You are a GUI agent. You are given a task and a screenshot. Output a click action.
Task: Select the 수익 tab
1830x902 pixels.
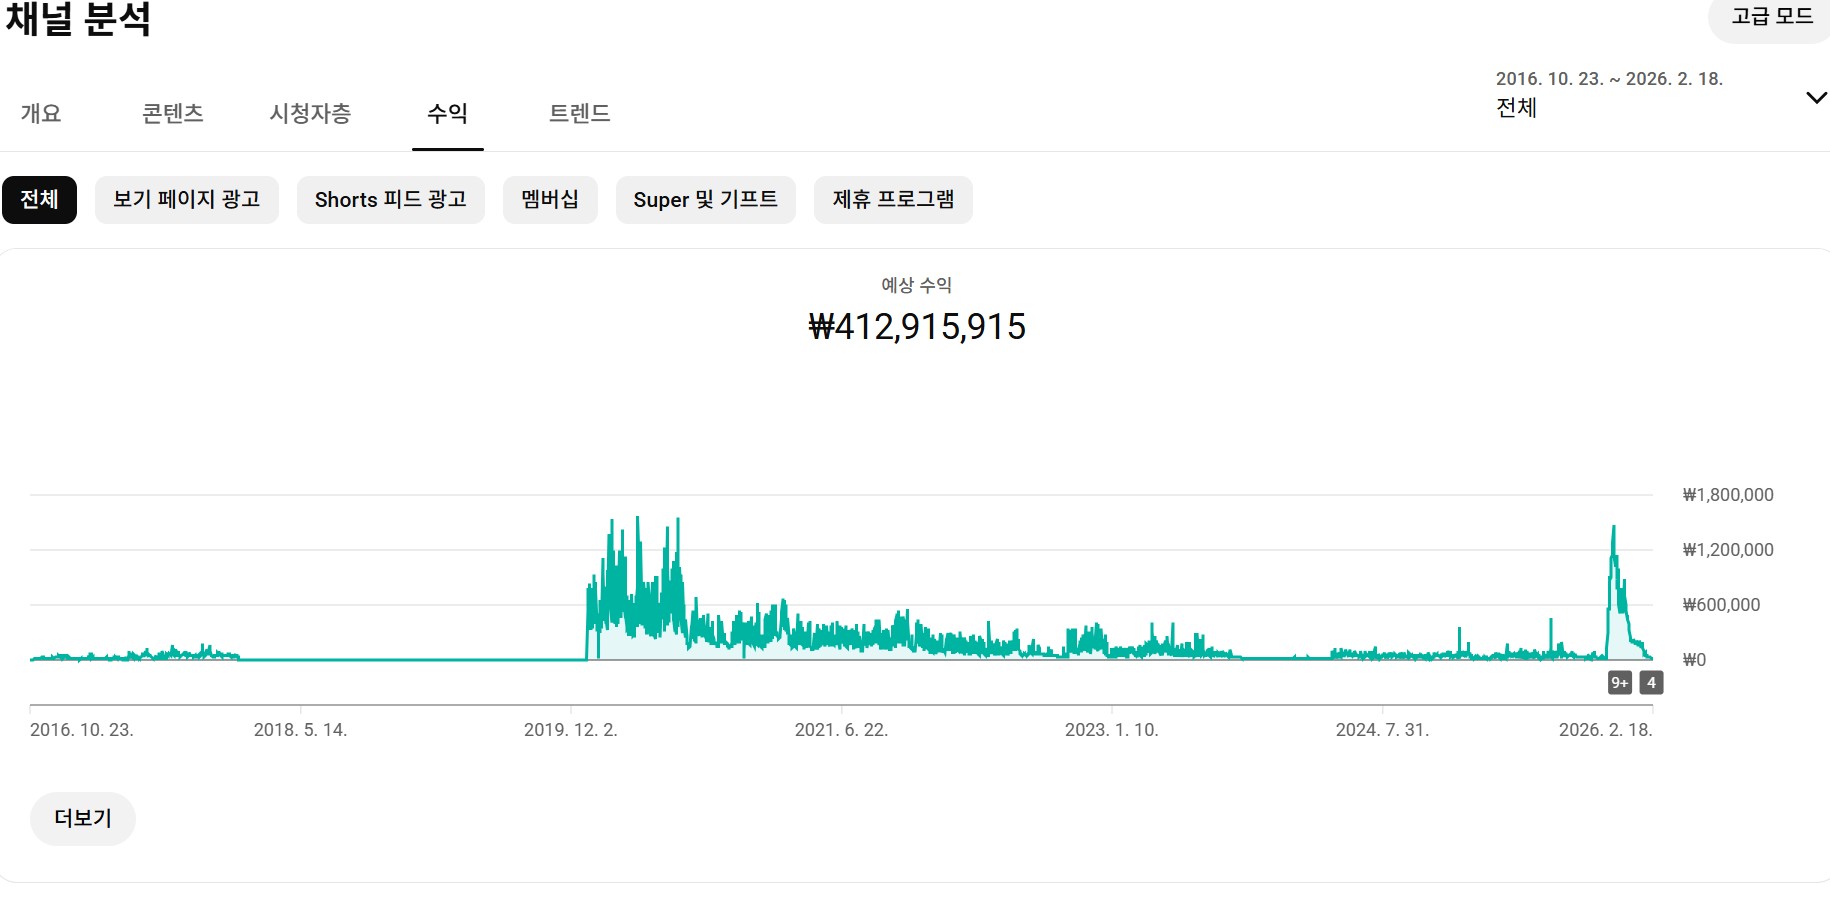pos(447,114)
